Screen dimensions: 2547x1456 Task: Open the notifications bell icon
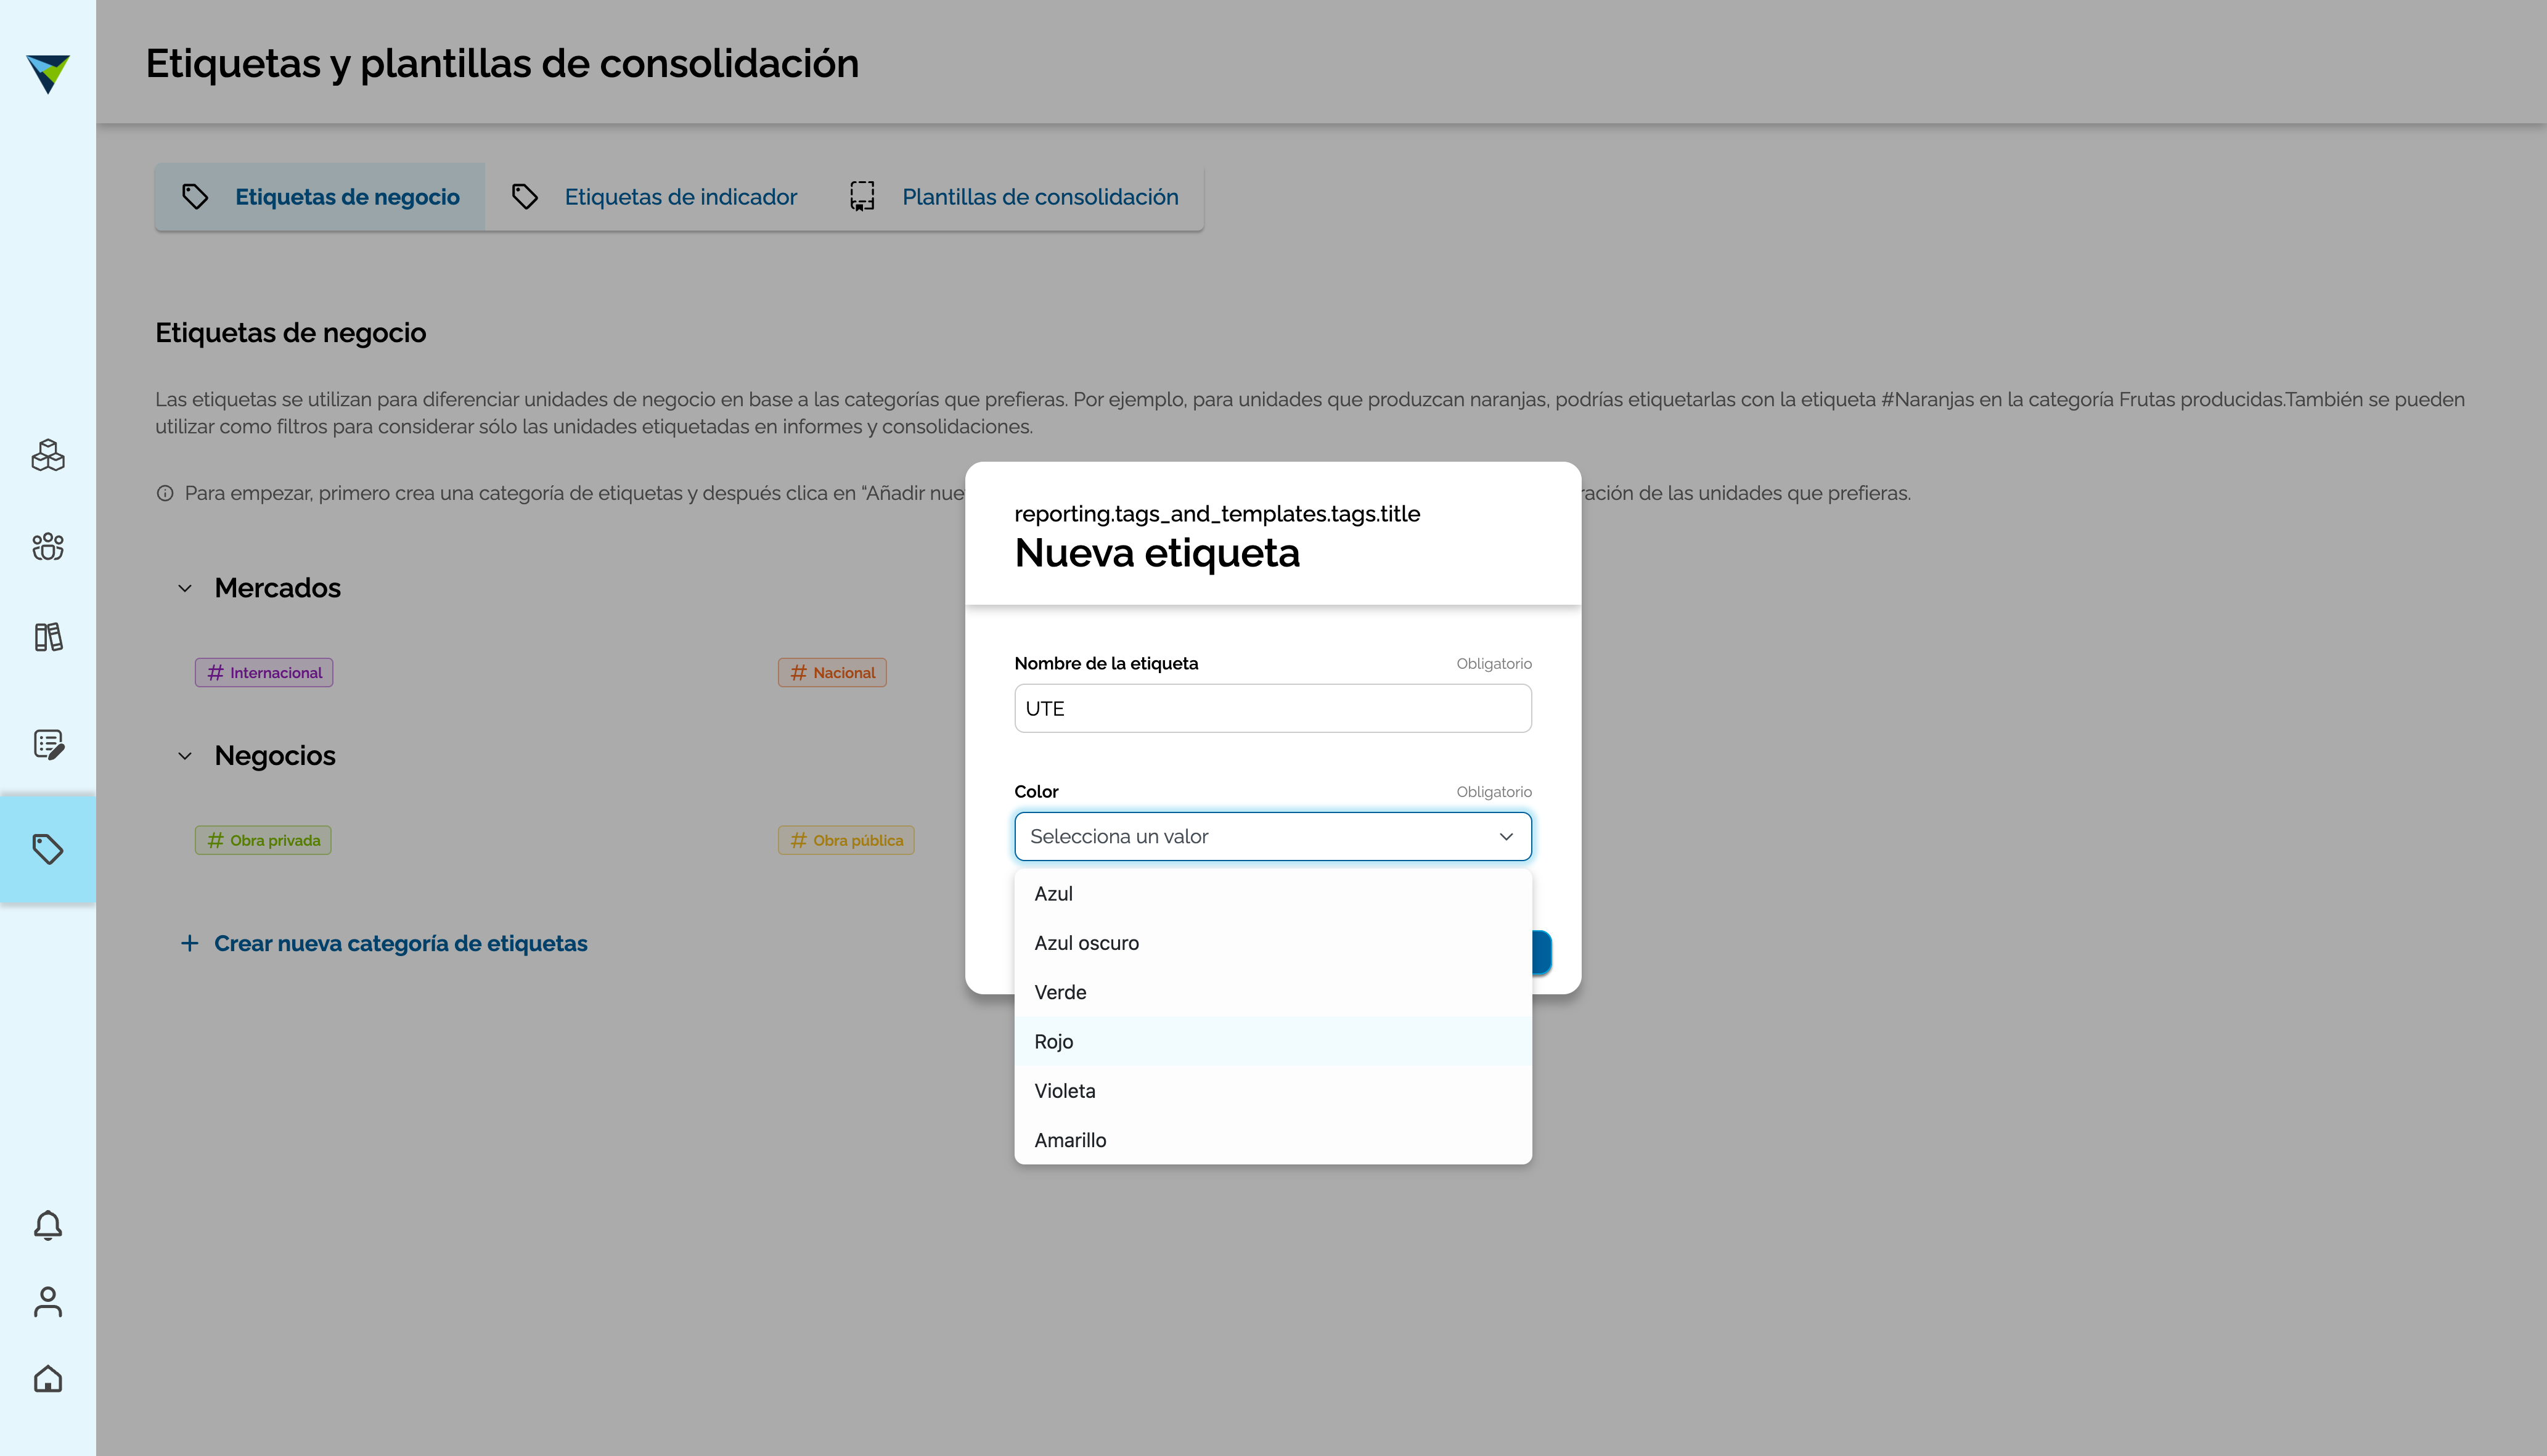click(x=48, y=1225)
